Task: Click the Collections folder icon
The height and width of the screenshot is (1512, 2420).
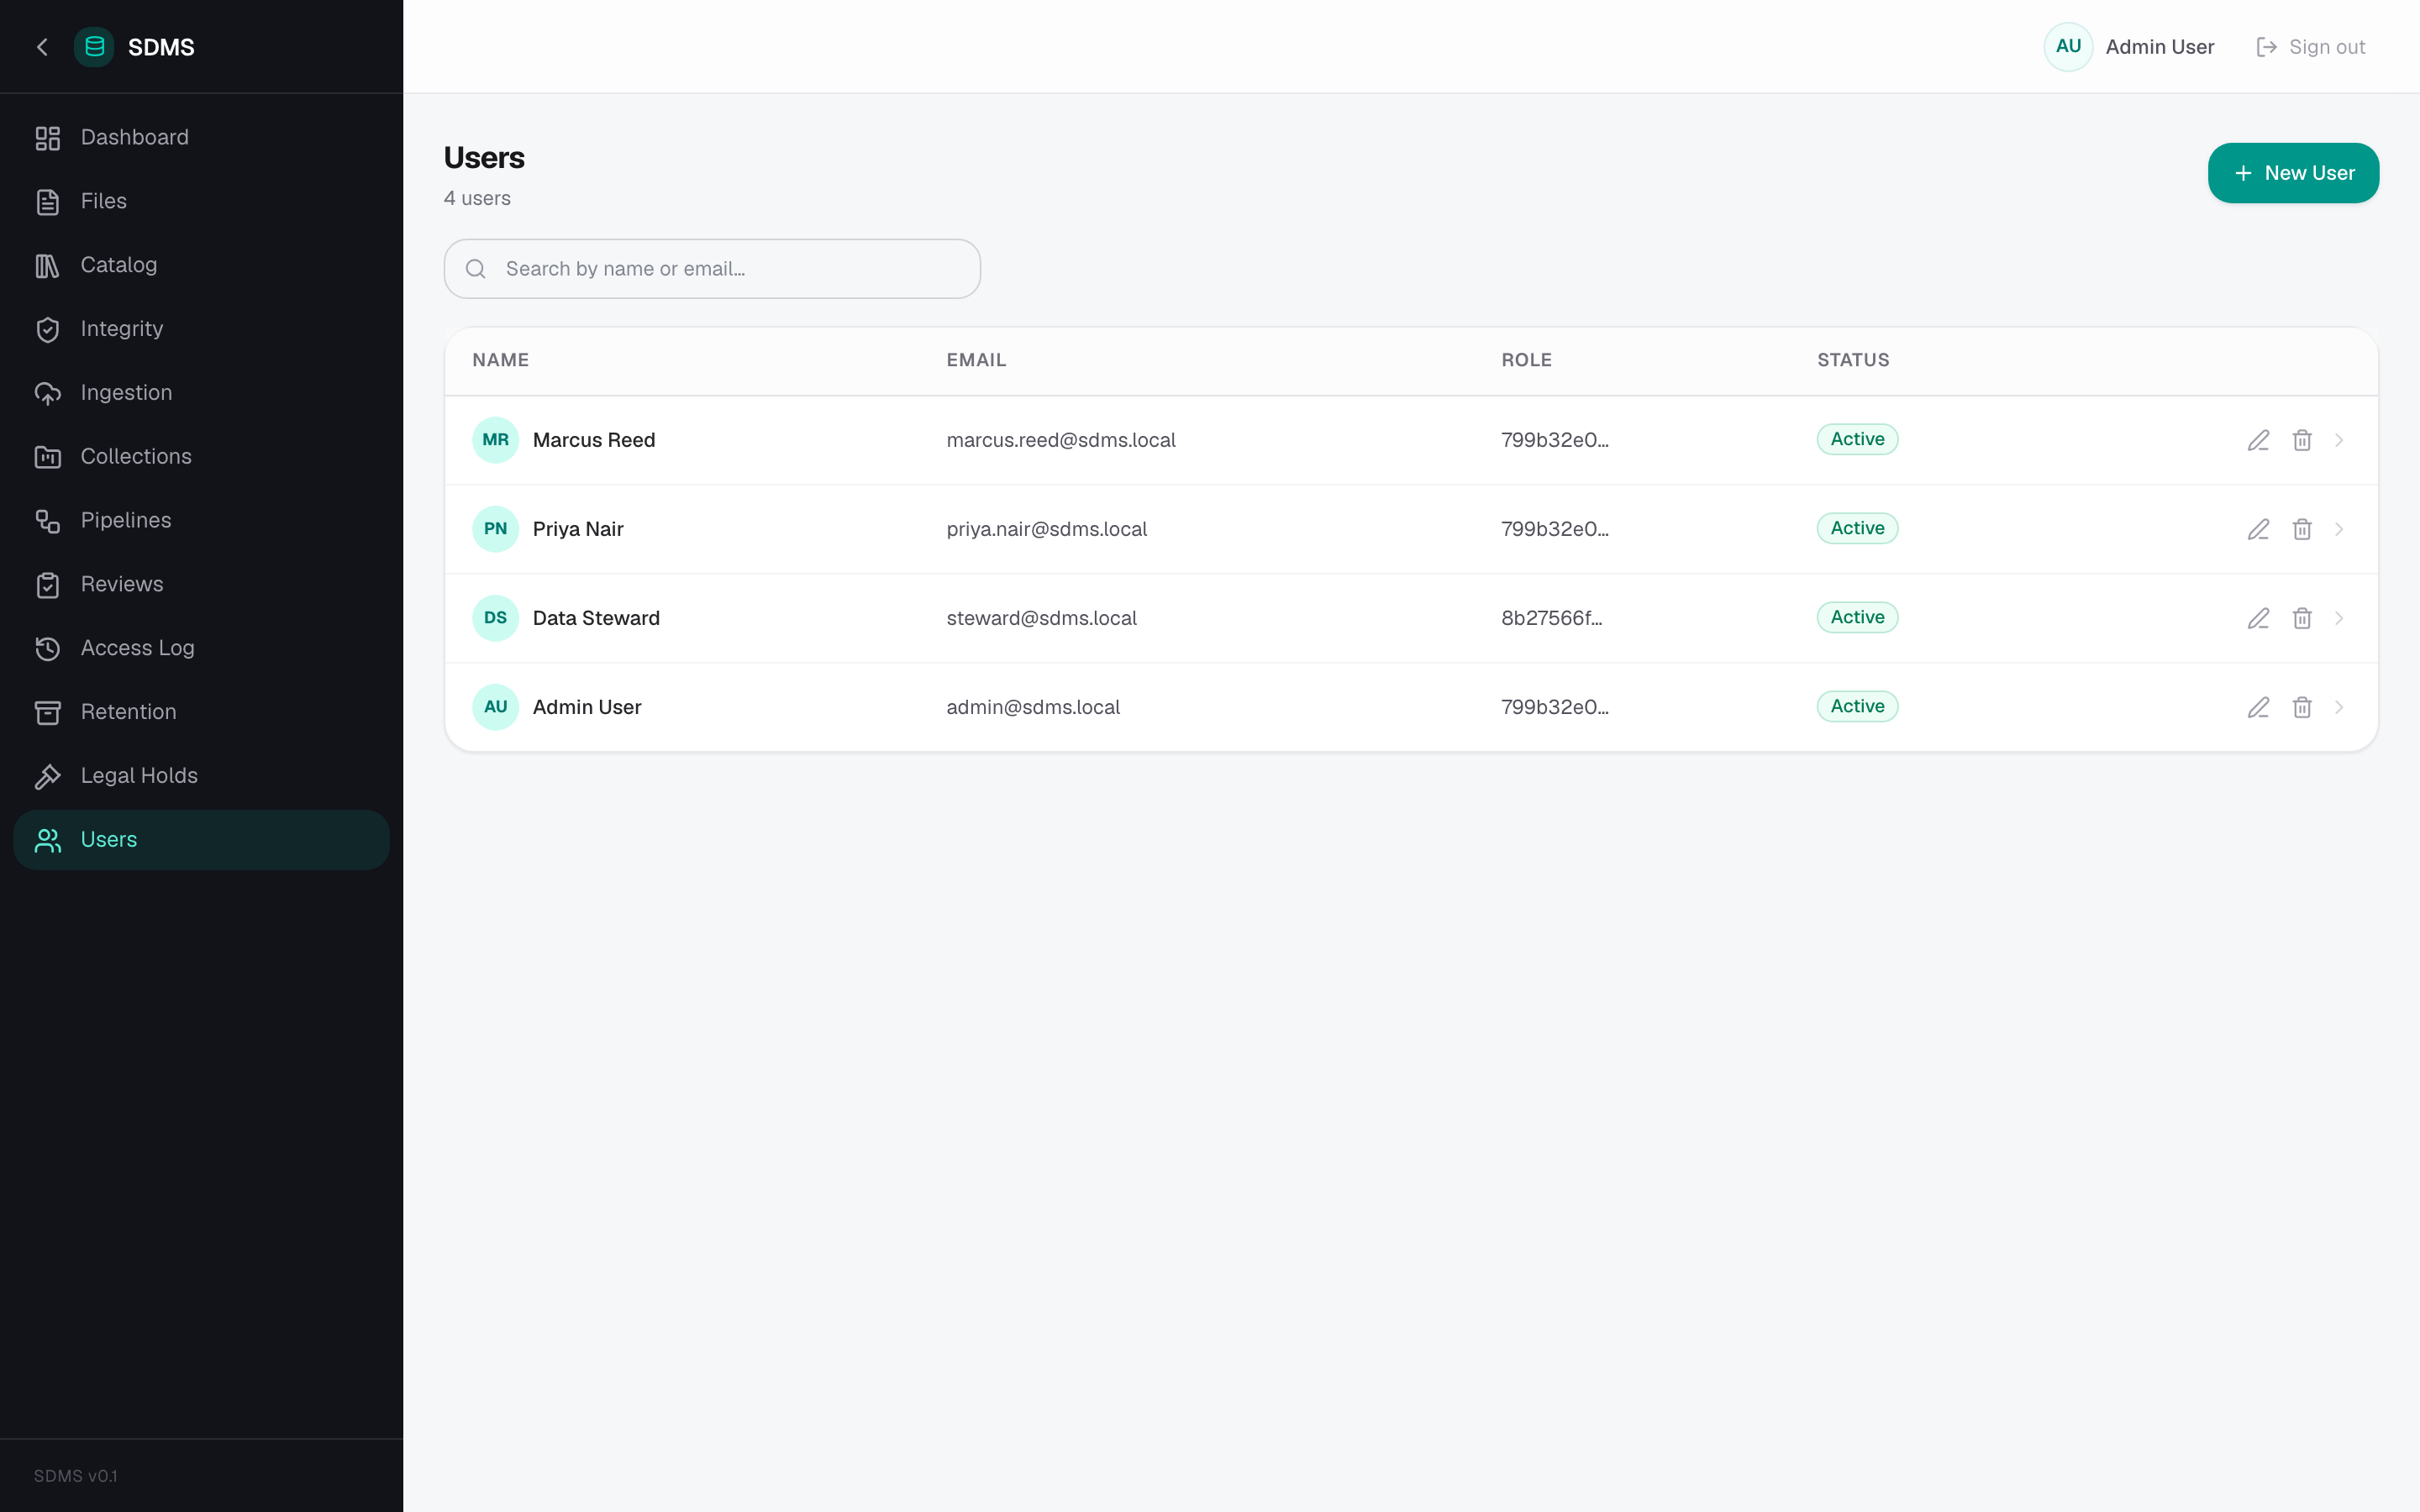Action: (x=48, y=457)
